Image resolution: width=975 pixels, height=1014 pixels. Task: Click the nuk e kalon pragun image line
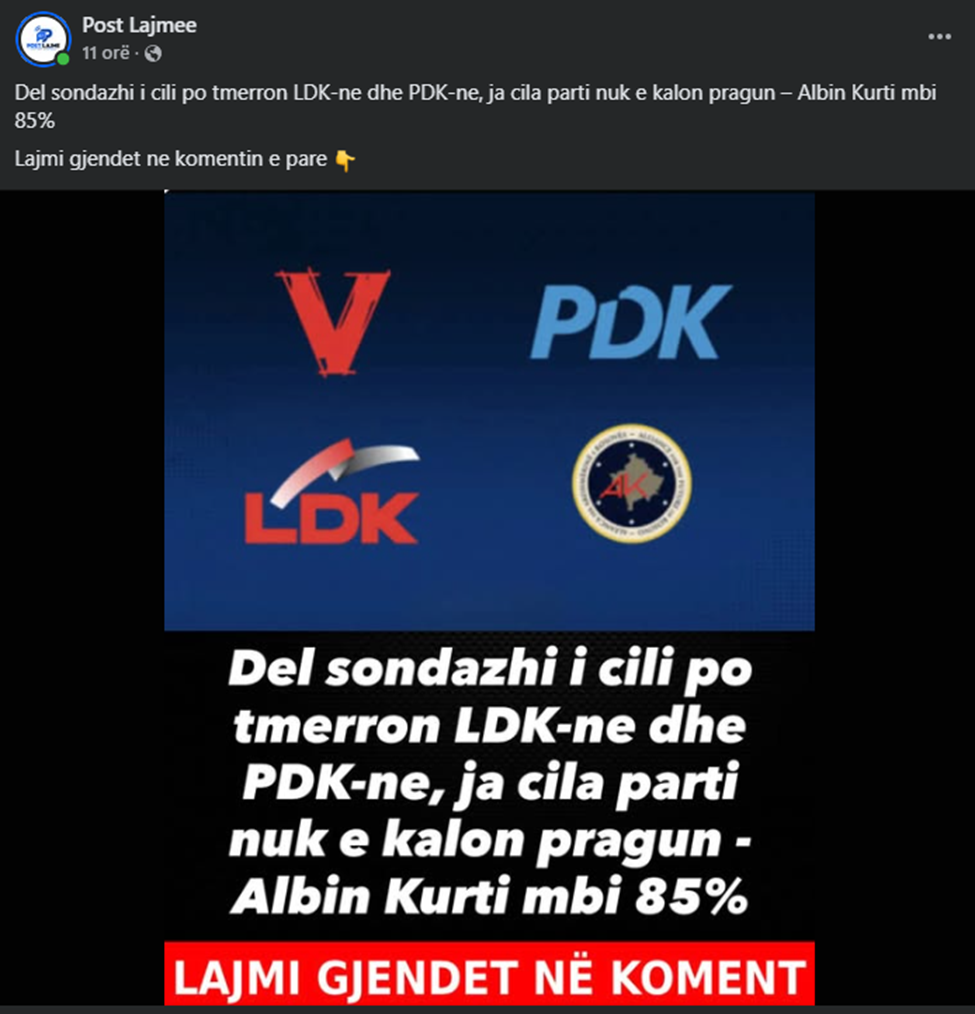(489, 840)
